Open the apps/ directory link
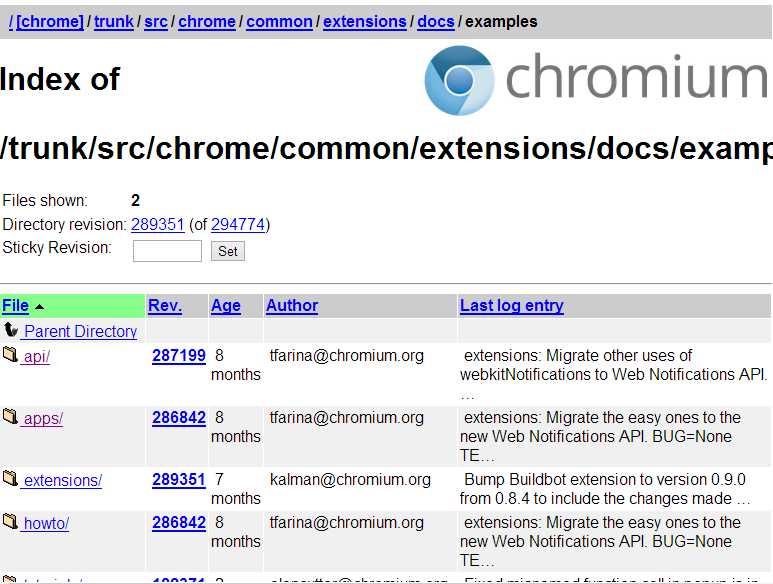Screen dimensions: 773x584 [x=43, y=418]
